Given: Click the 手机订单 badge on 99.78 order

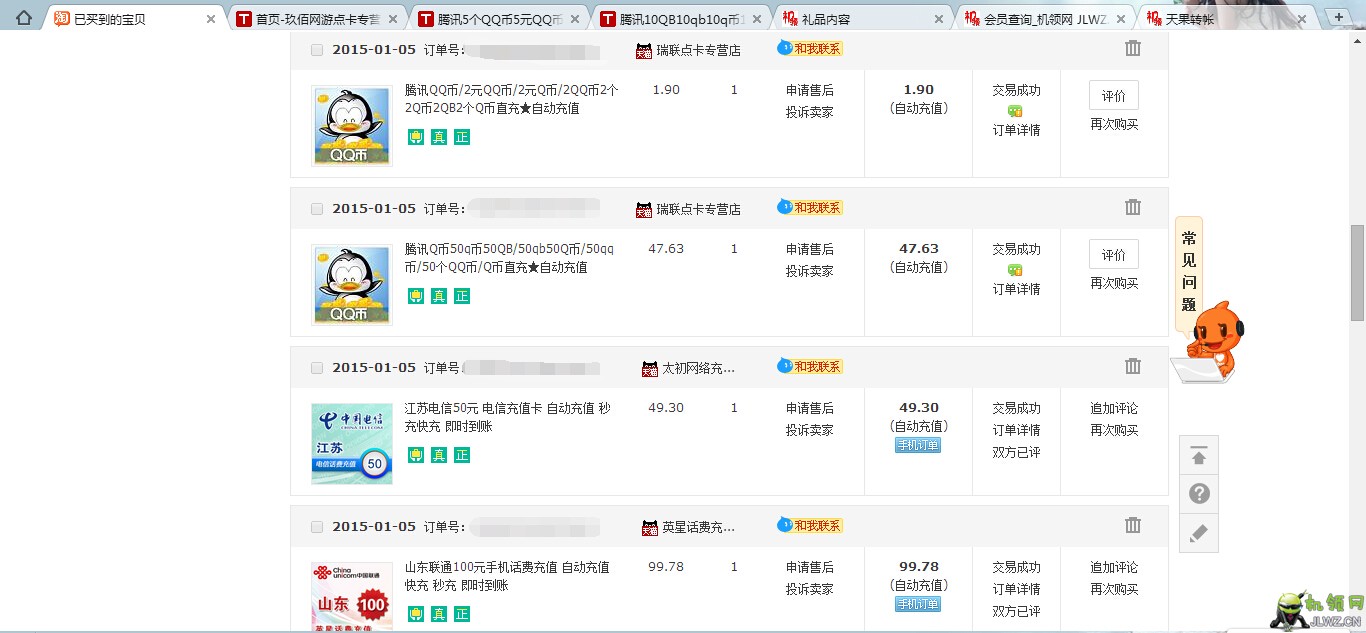Looking at the screenshot, I should pos(918,604).
